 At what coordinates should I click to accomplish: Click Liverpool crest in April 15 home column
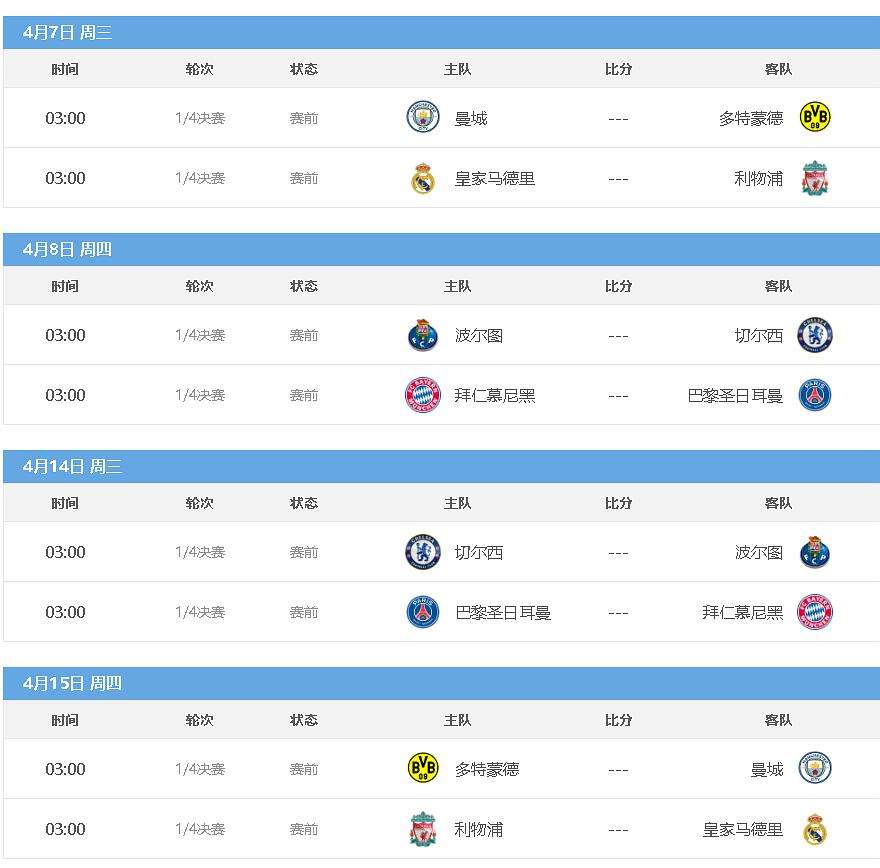click(423, 828)
